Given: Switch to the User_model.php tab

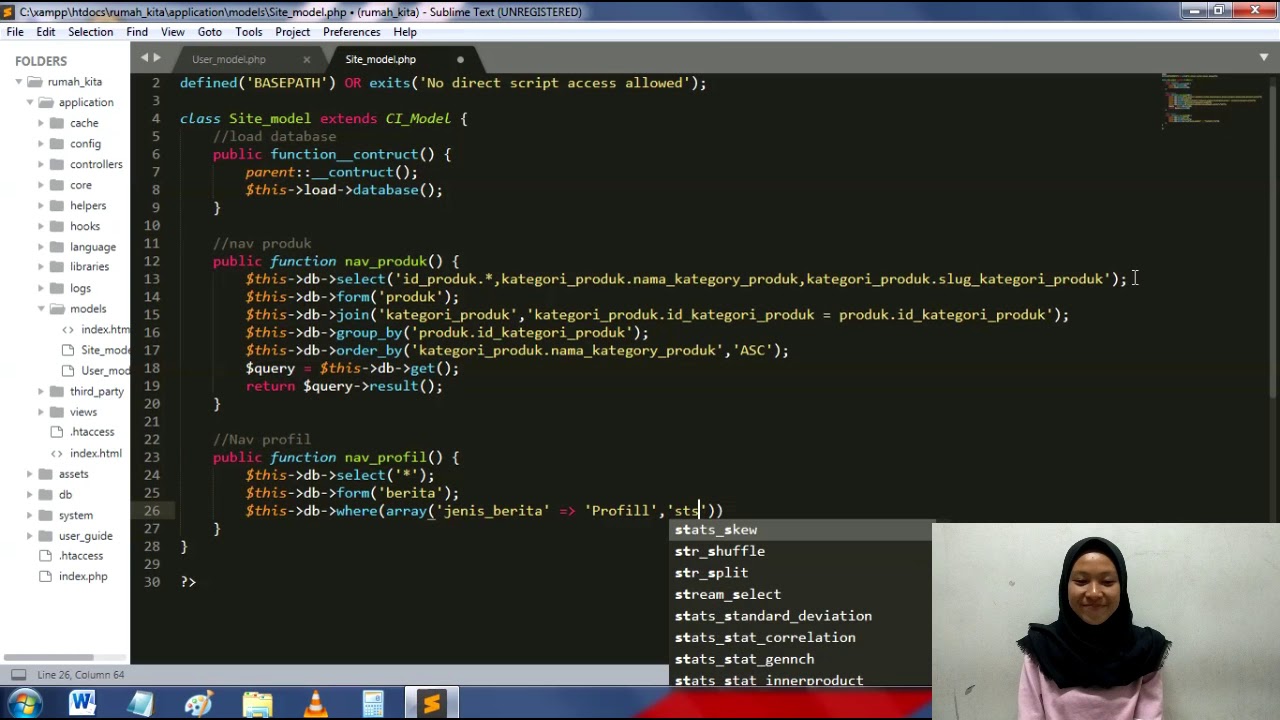Looking at the screenshot, I should [x=229, y=60].
